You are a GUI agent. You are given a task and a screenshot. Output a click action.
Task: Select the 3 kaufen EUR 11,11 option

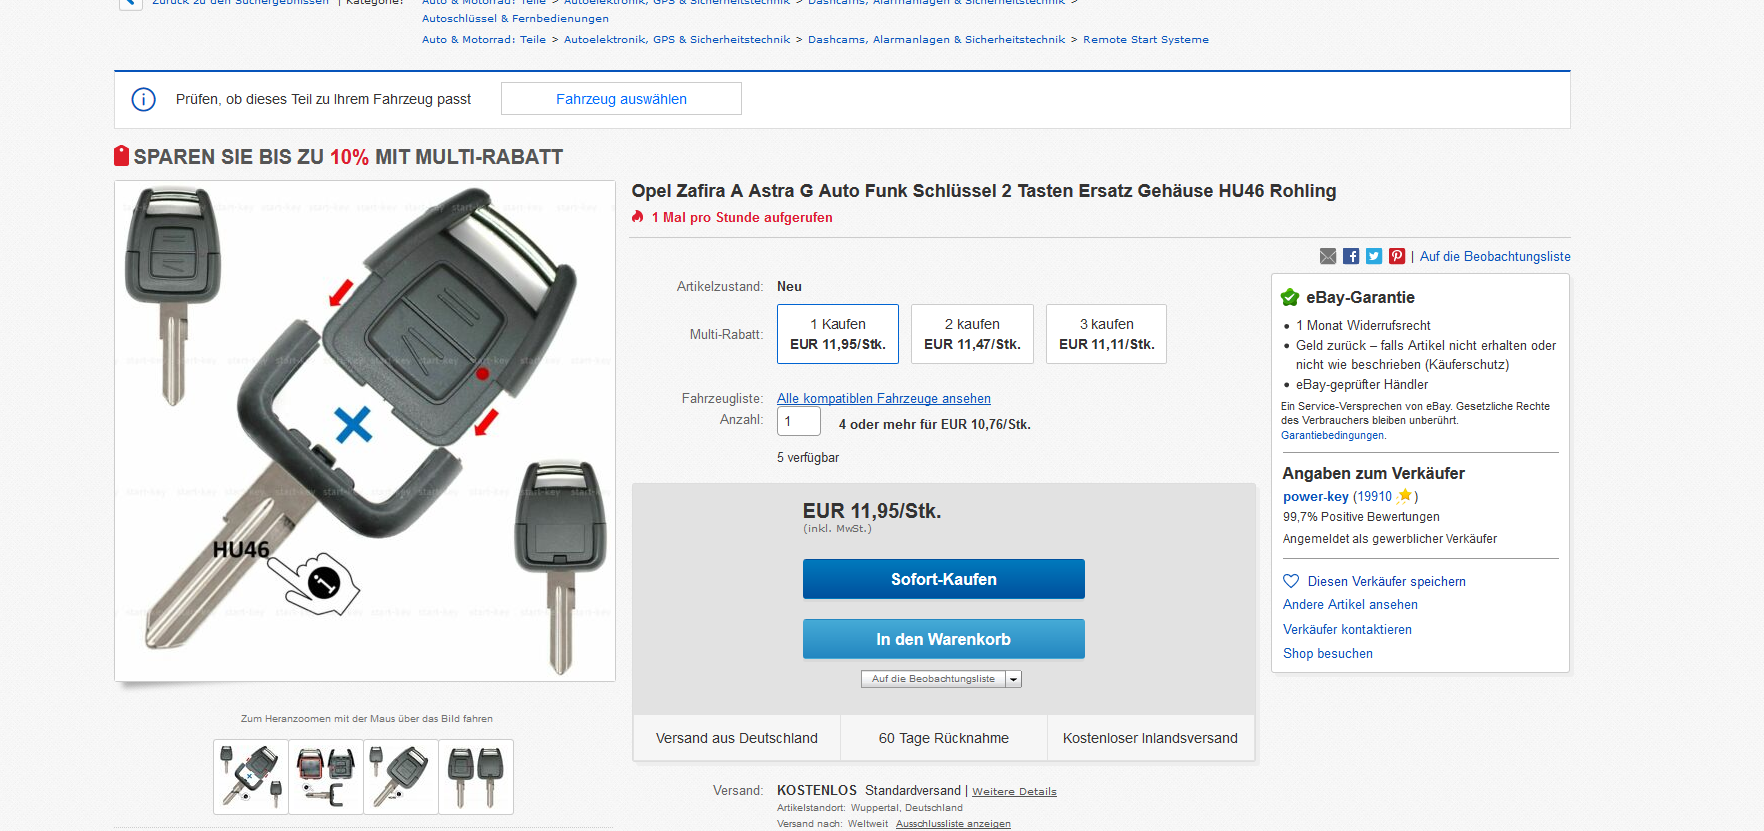[1106, 334]
